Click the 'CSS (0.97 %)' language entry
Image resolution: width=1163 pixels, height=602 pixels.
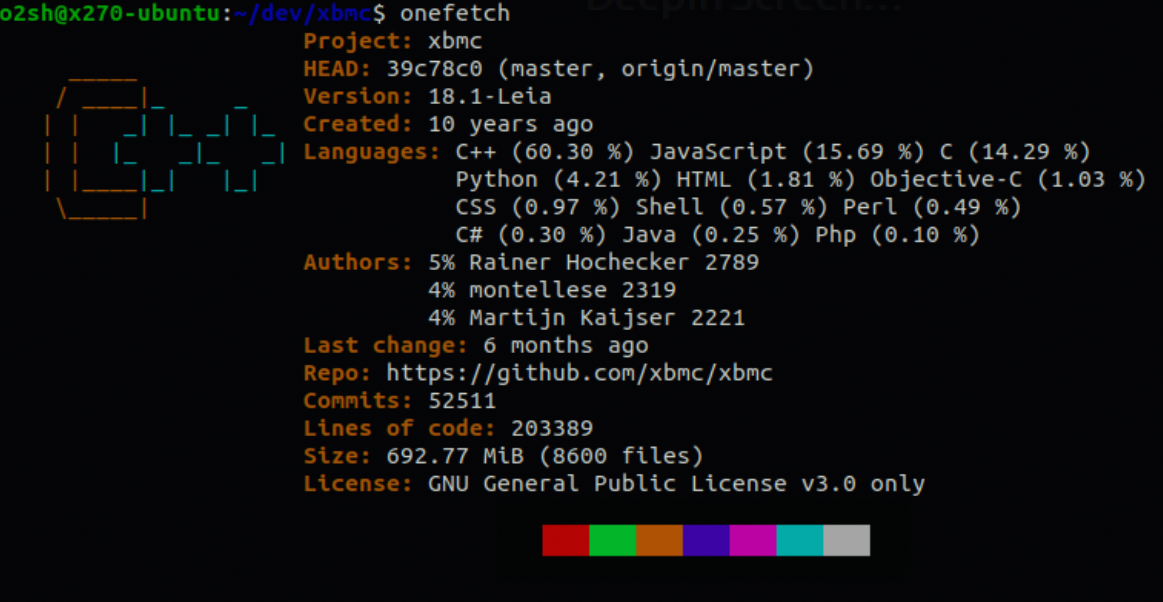pyautogui.click(x=538, y=208)
